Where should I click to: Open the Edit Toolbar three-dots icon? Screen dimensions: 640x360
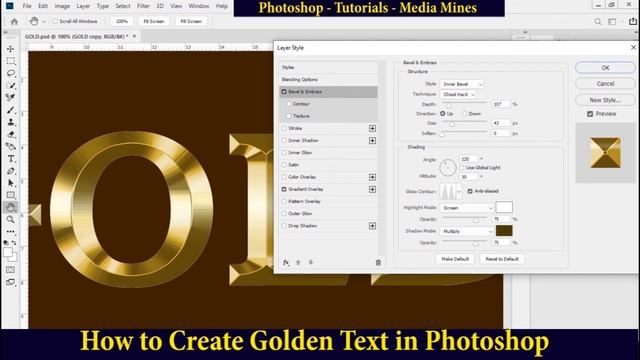click(11, 232)
